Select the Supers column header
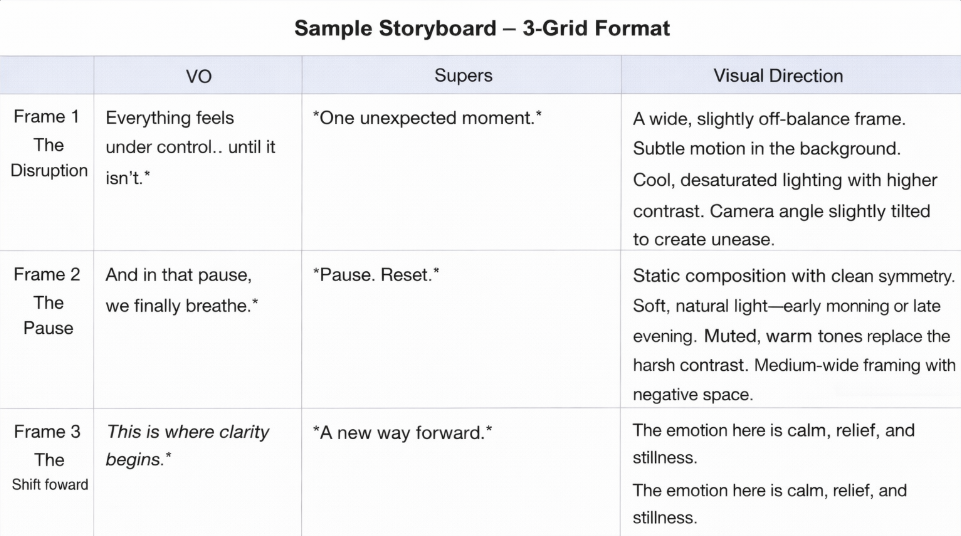Viewport: 961px width, 536px height. coord(463,76)
